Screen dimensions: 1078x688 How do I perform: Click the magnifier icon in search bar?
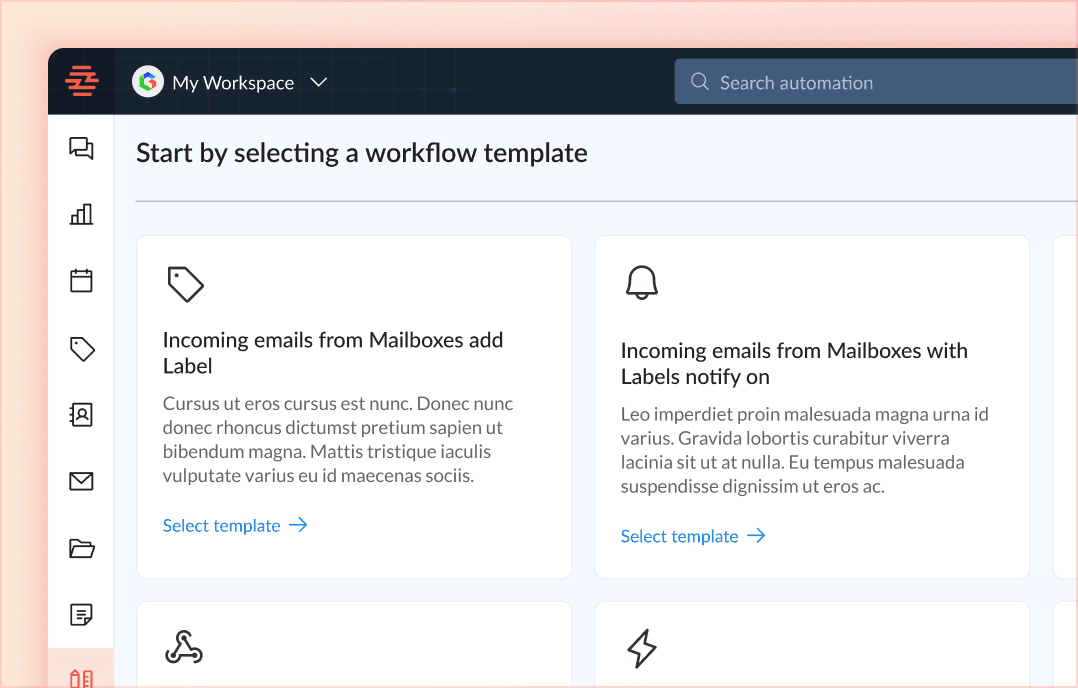tap(700, 82)
